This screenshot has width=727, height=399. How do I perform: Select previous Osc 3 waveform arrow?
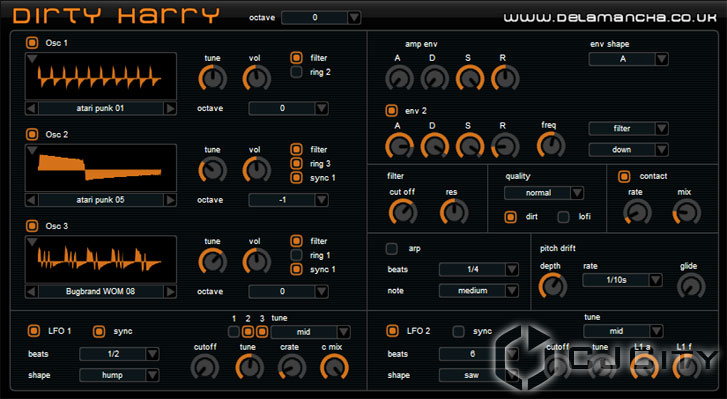coord(32,291)
